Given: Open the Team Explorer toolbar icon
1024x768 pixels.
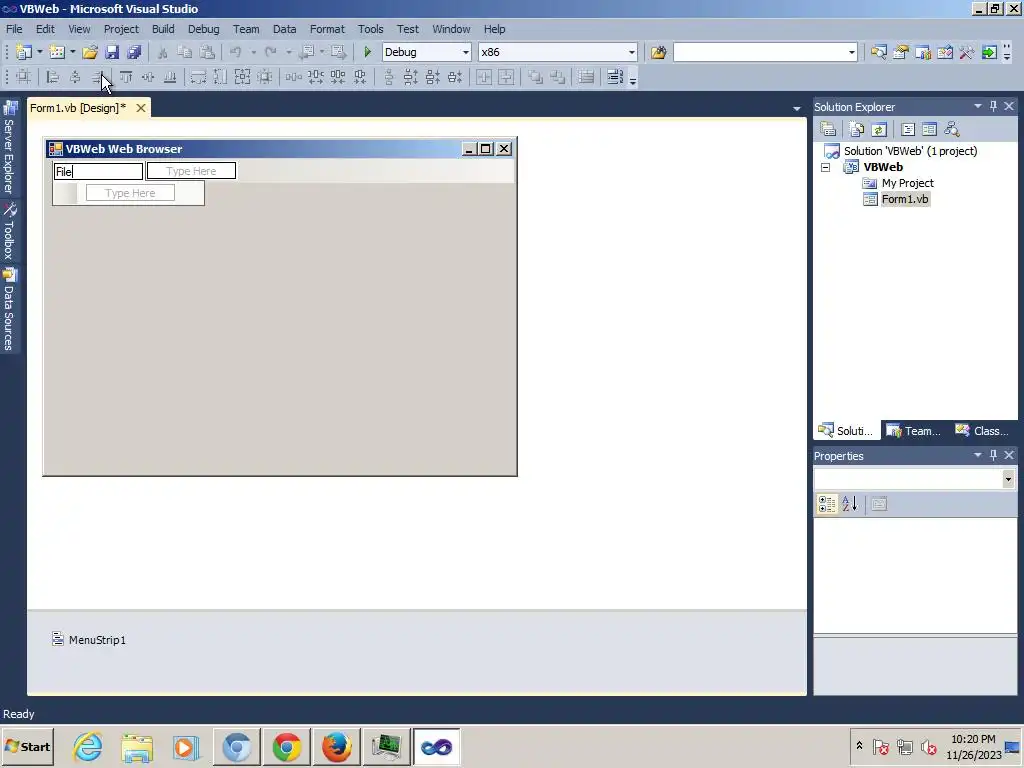Looking at the screenshot, I should tap(923, 52).
